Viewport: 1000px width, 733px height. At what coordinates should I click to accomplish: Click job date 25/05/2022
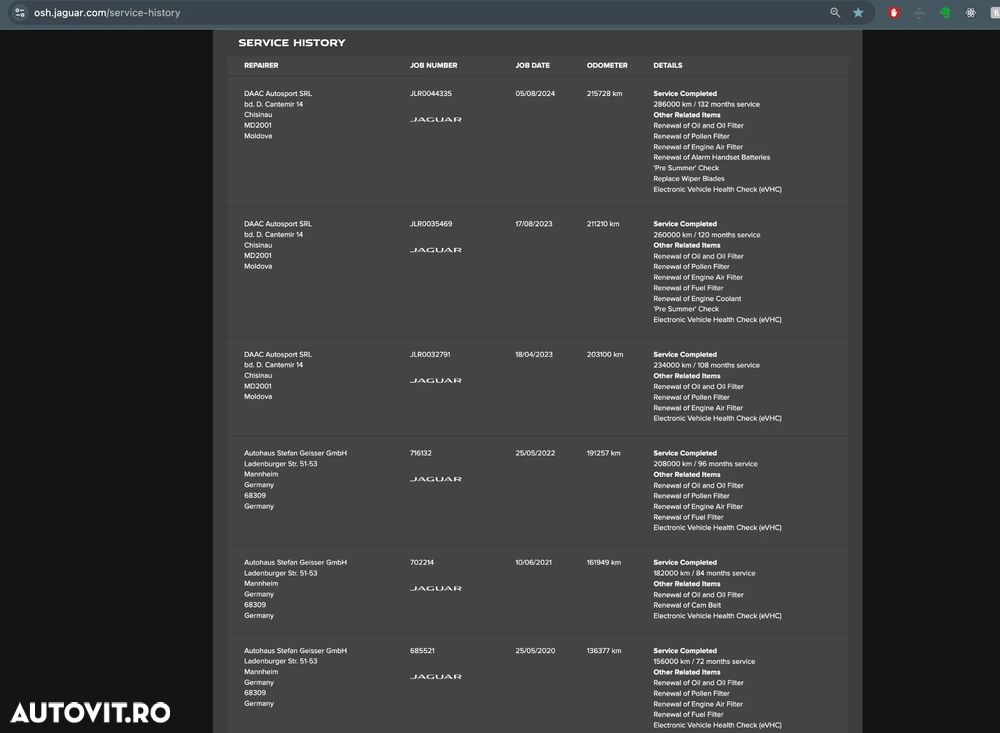535,453
